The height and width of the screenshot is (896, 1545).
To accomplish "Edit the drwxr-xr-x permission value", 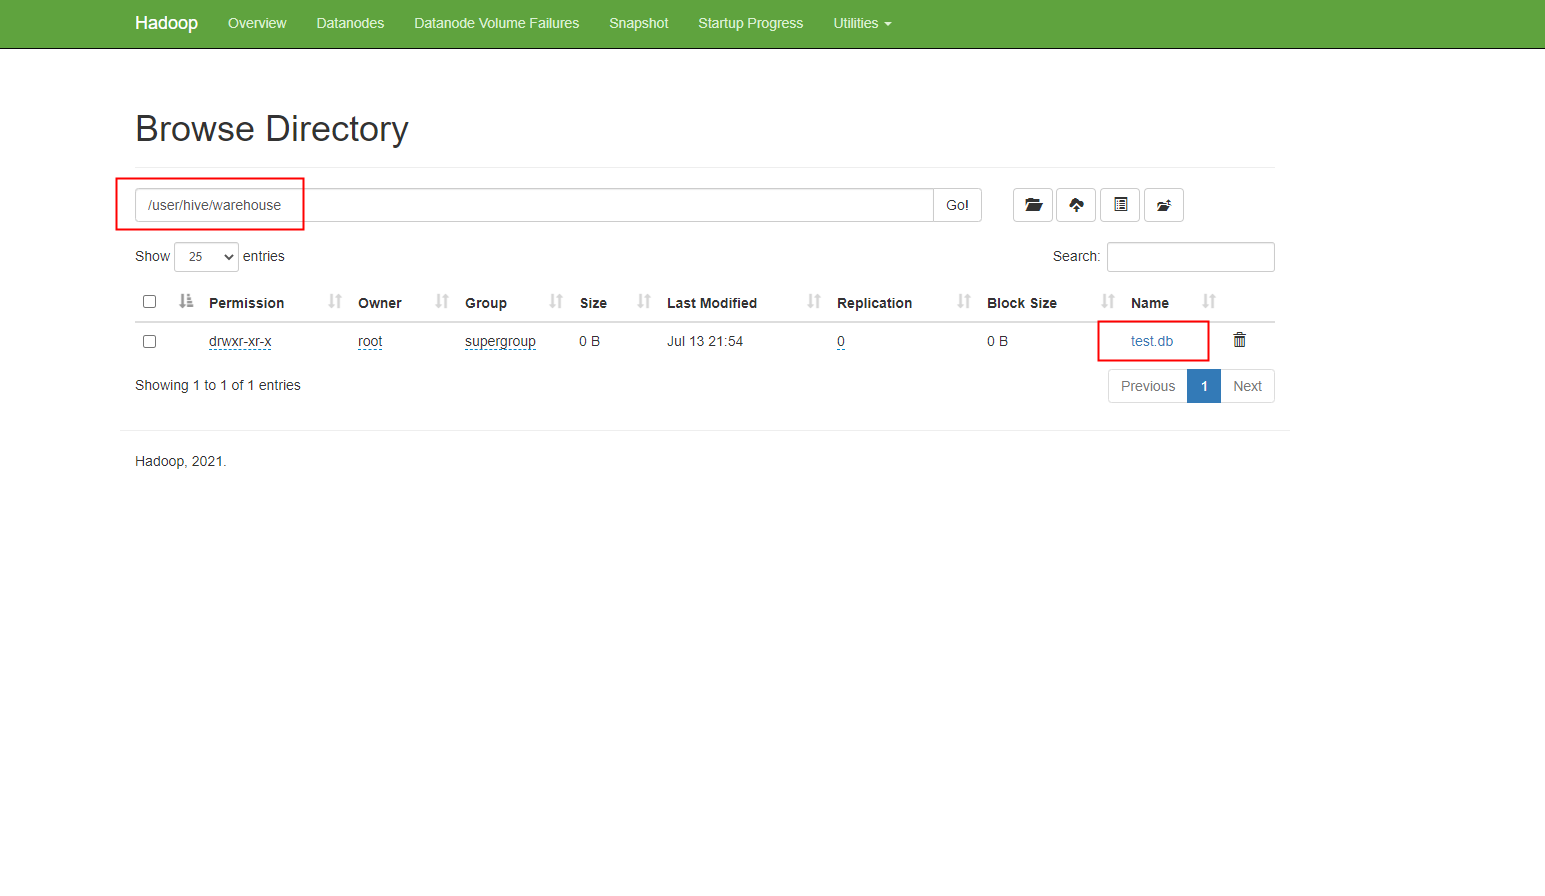I will pos(240,341).
